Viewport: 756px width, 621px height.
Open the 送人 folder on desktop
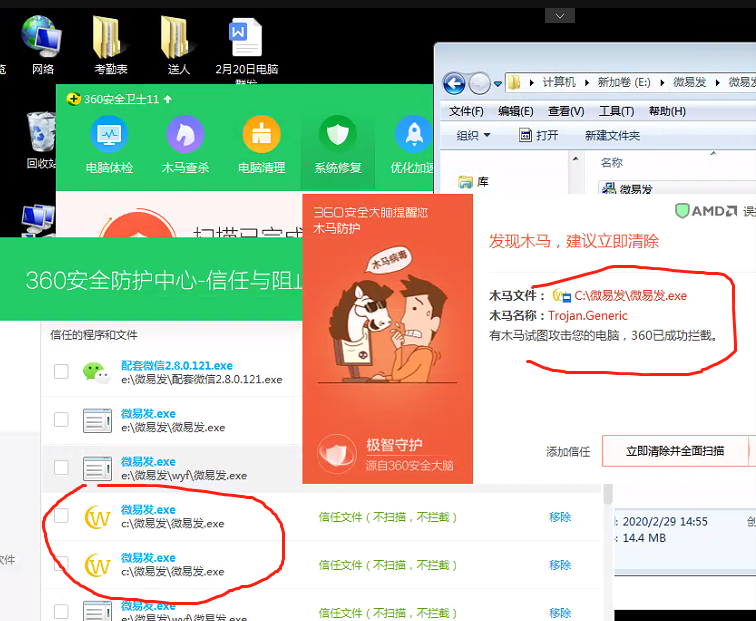click(x=179, y=45)
